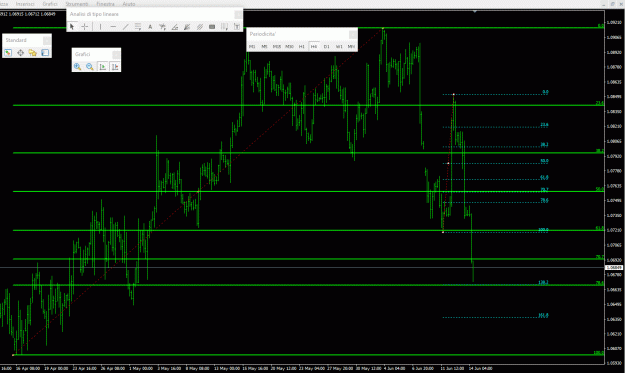625x373 pixels.
Task: Toggle the chart shift button
Action: pyautogui.click(x=115, y=67)
